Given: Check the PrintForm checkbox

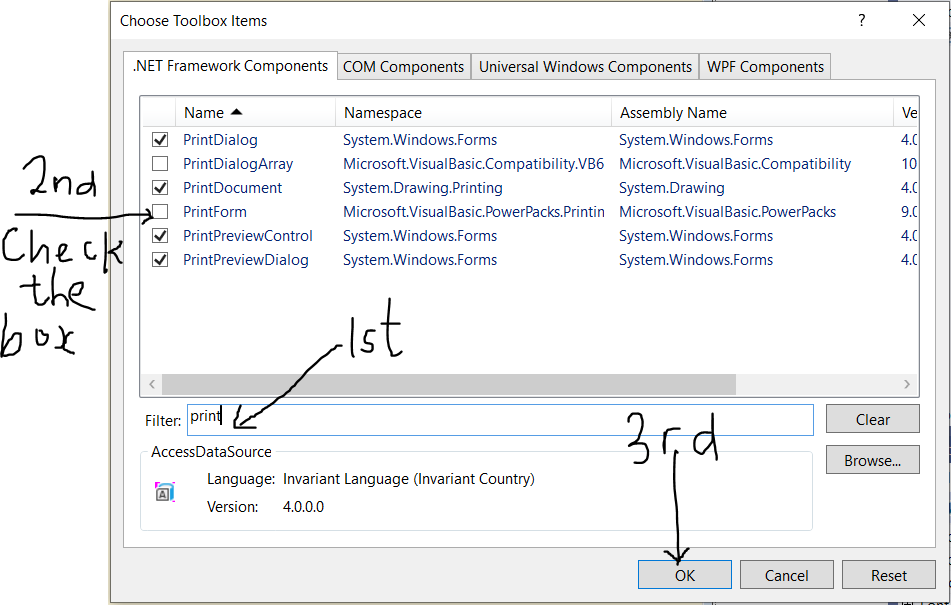Looking at the screenshot, I should click(x=160, y=212).
